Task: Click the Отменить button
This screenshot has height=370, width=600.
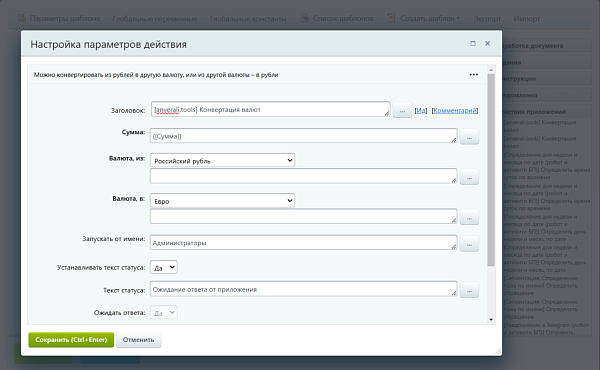Action: click(139, 340)
